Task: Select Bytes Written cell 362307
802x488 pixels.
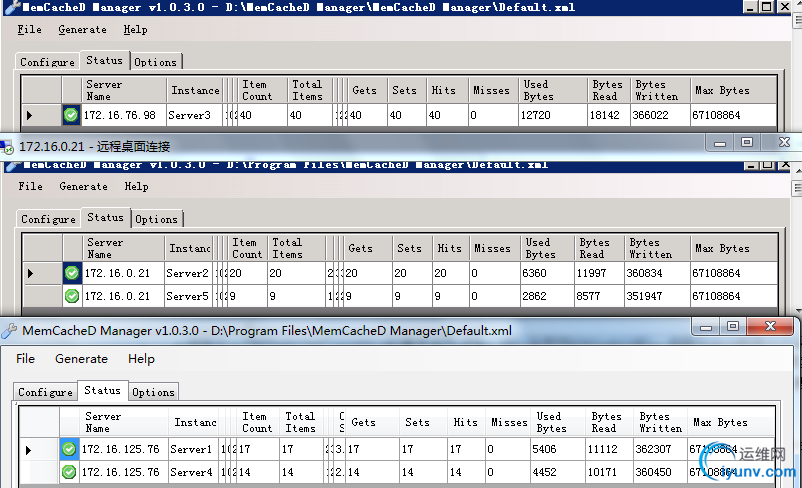Action: [x=660, y=450]
